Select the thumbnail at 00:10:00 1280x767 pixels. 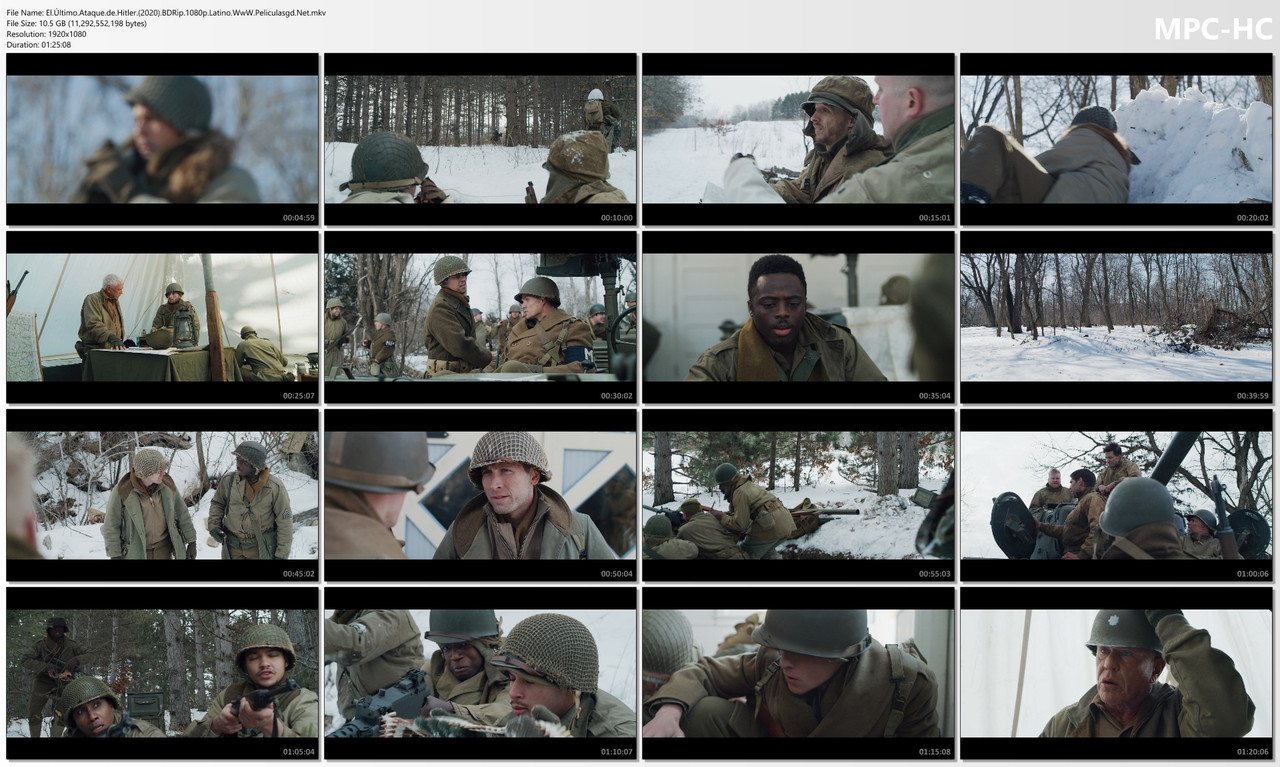pos(480,139)
